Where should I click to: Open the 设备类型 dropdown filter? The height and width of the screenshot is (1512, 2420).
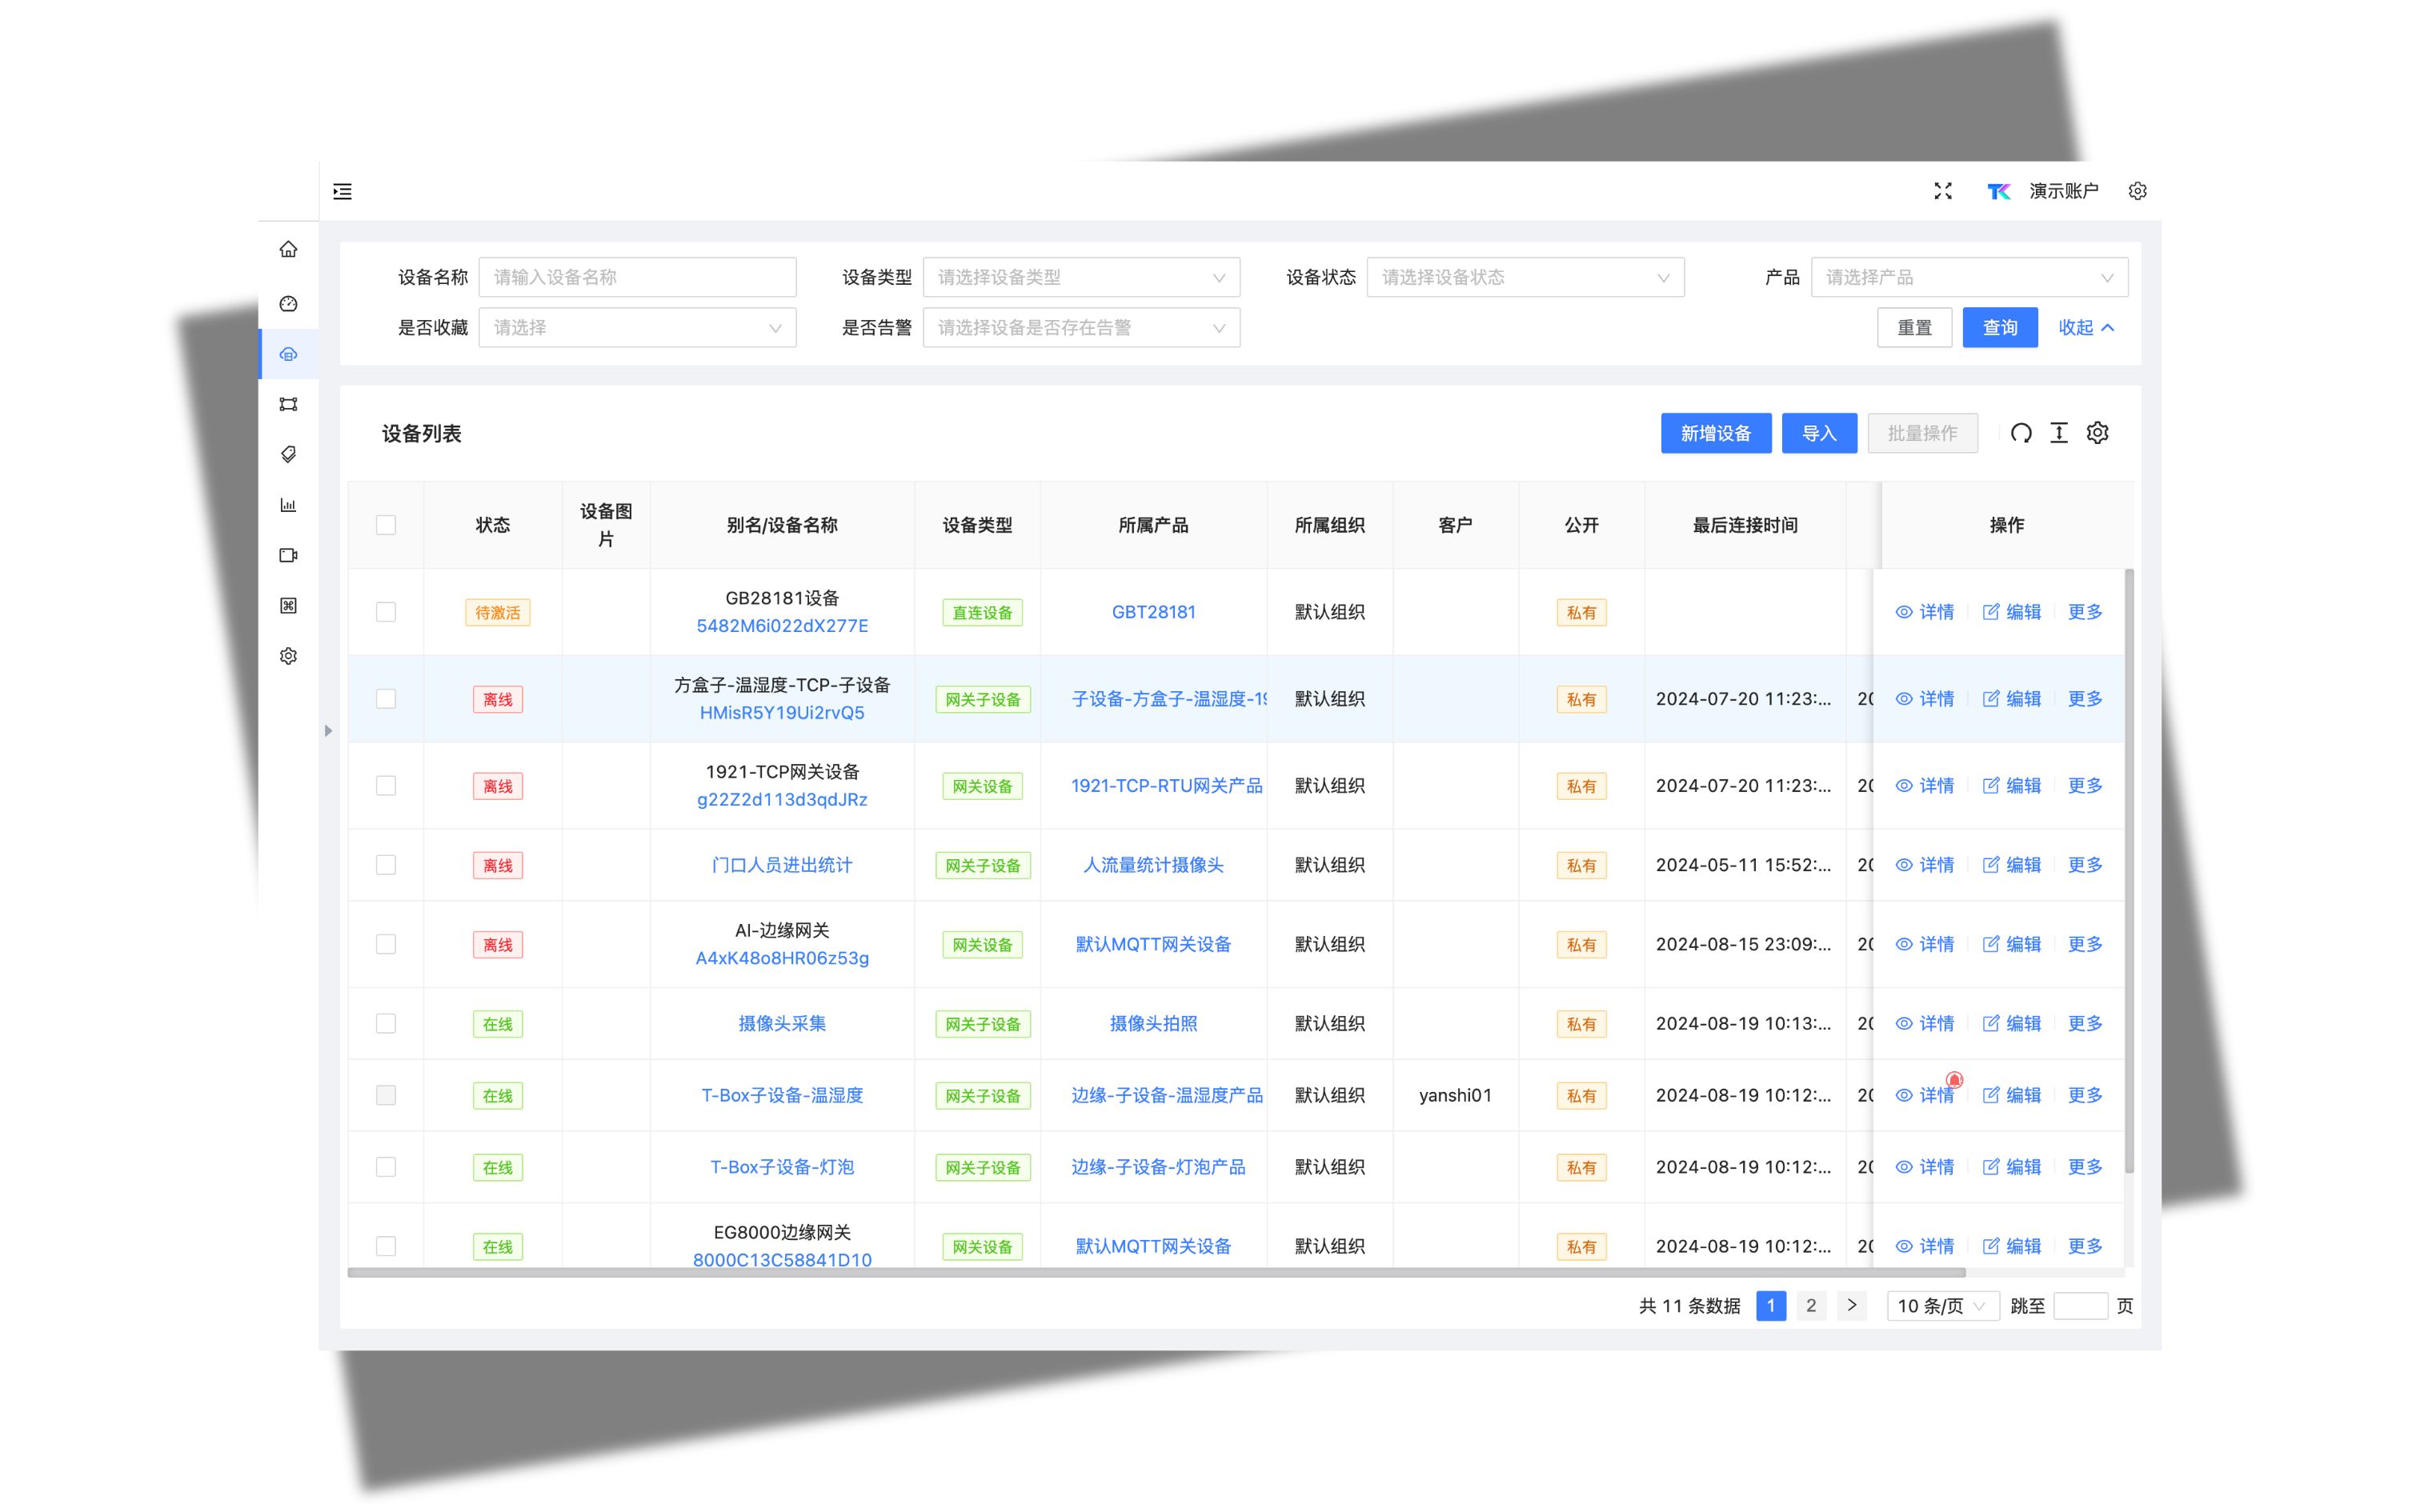point(1080,277)
